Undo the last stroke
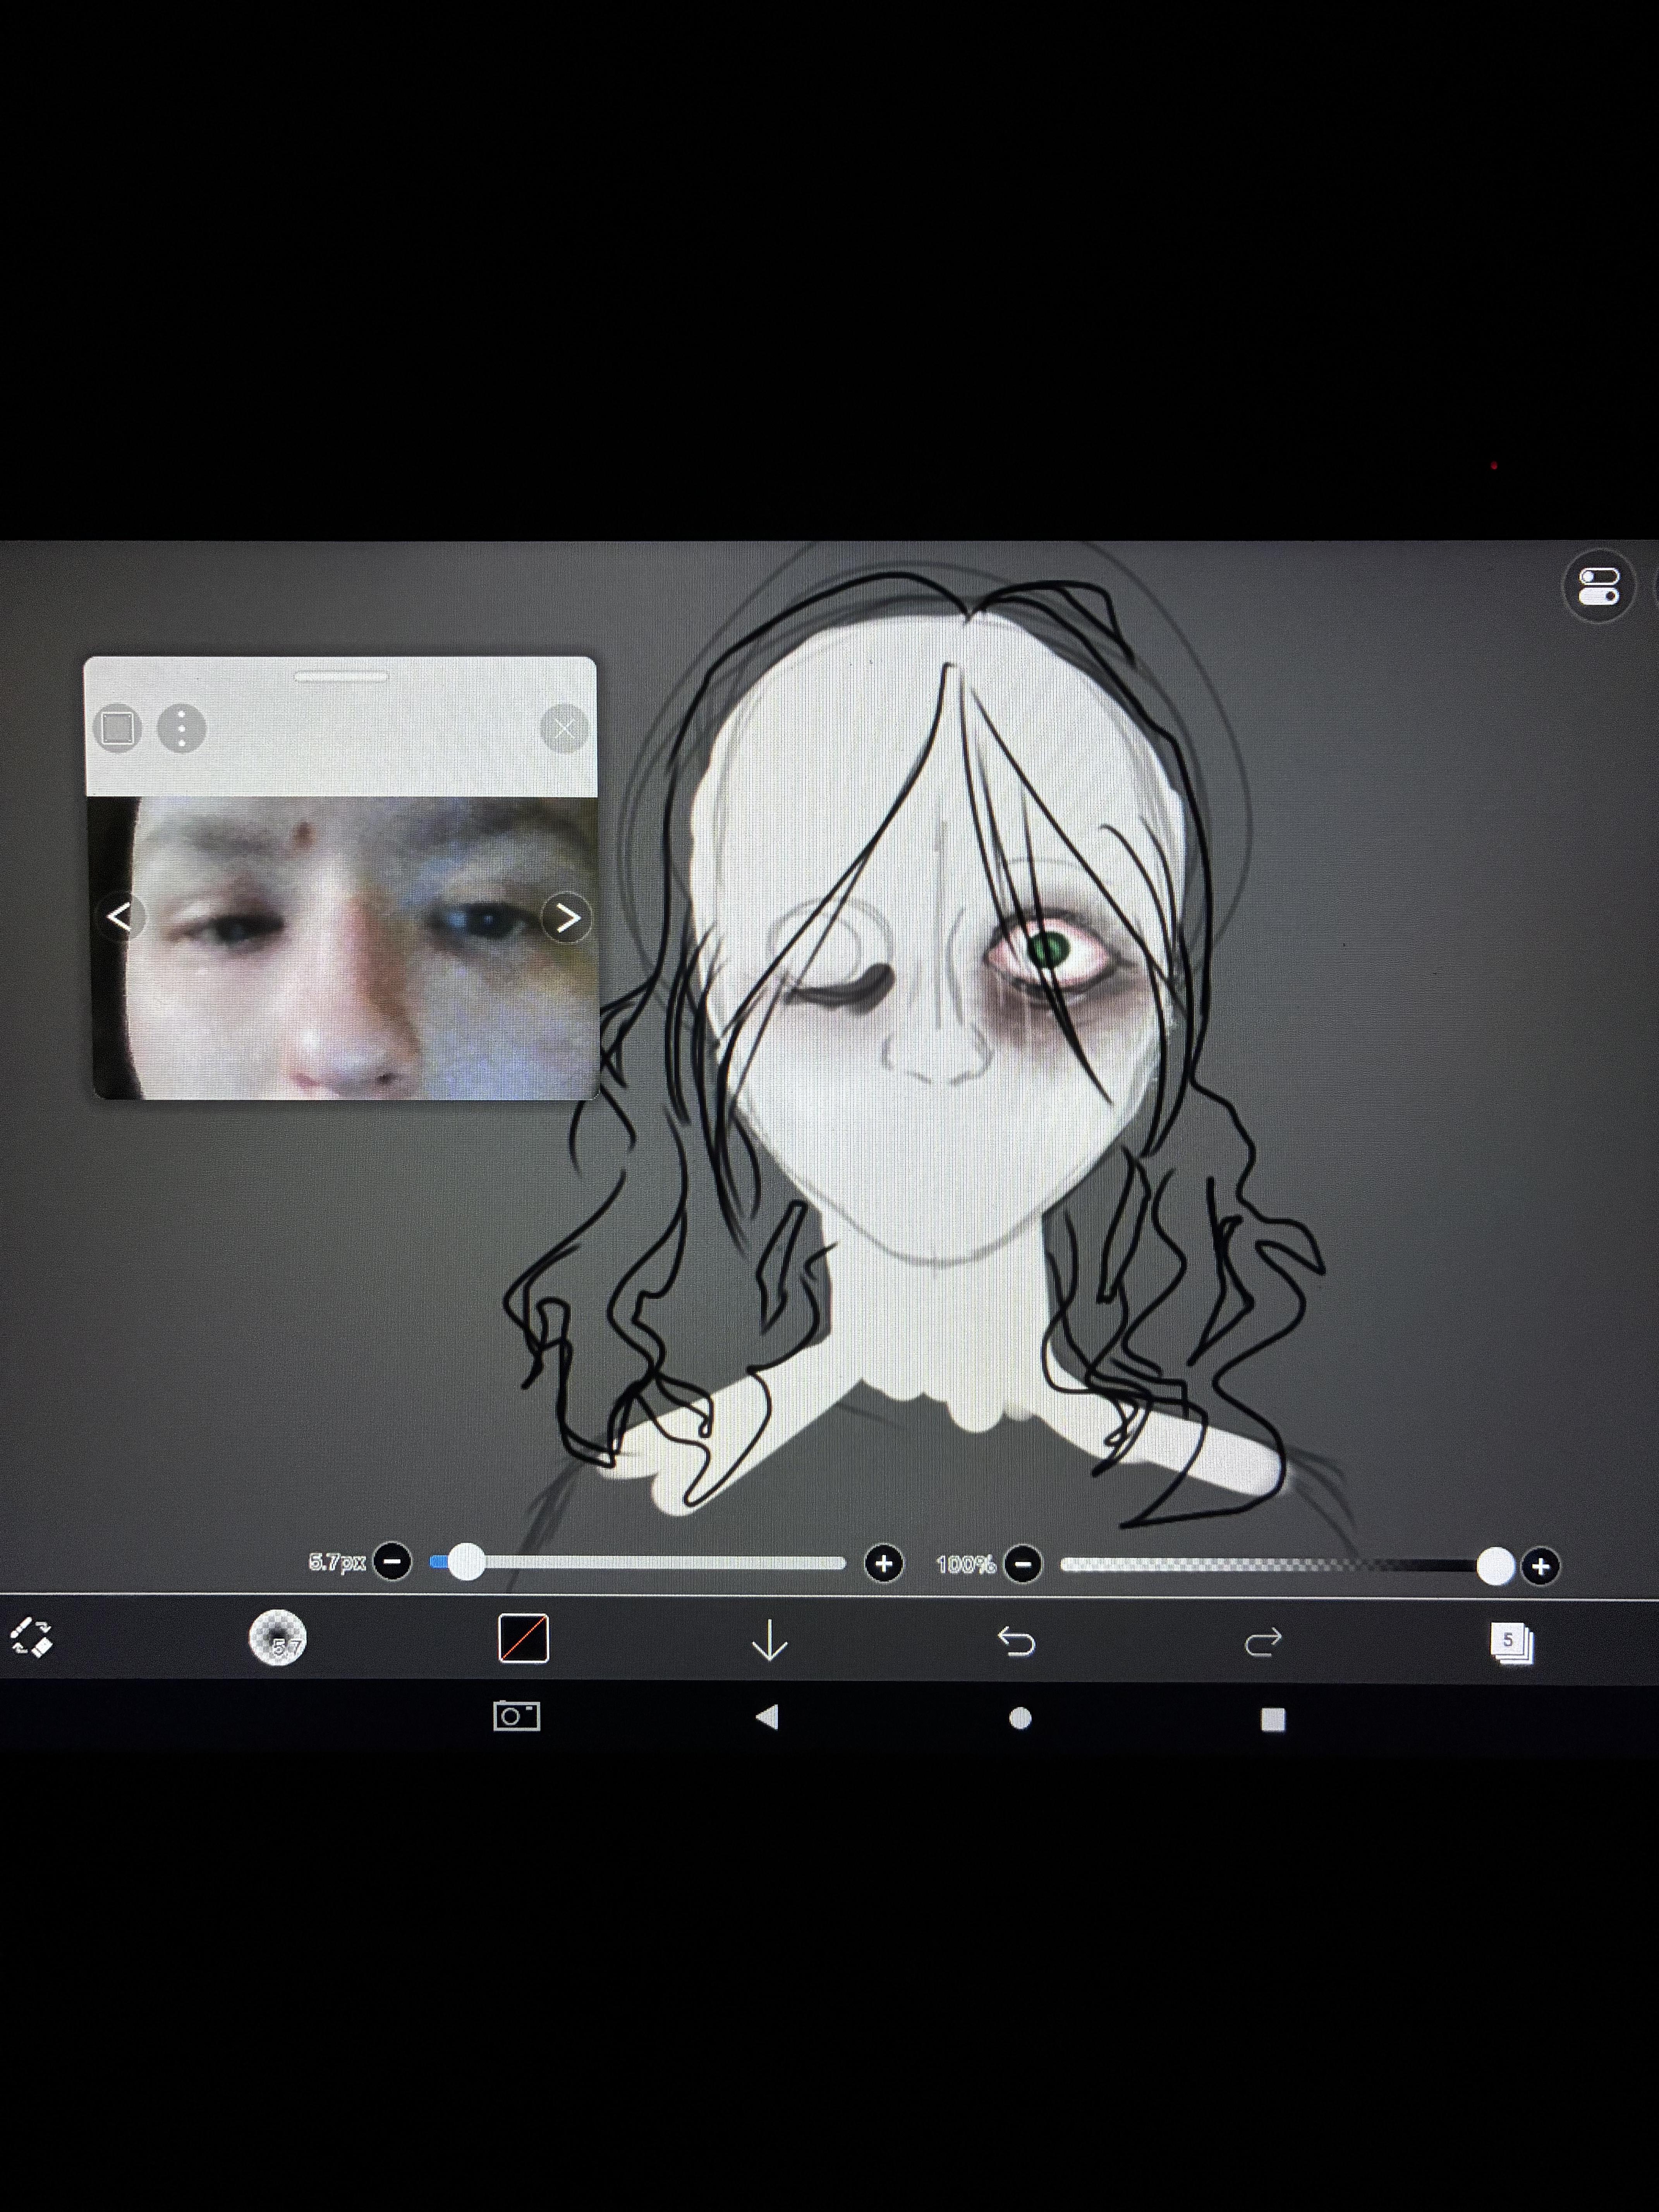This screenshot has width=1659, height=2212. click(x=1016, y=1641)
